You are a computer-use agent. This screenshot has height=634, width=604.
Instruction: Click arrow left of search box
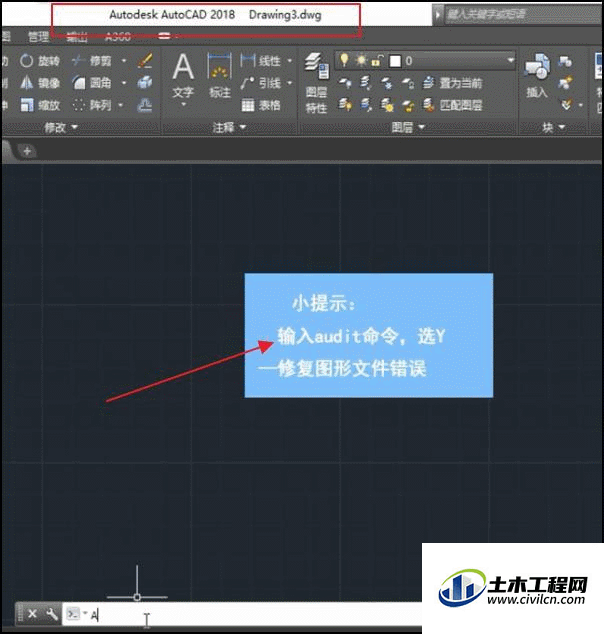click(x=437, y=15)
